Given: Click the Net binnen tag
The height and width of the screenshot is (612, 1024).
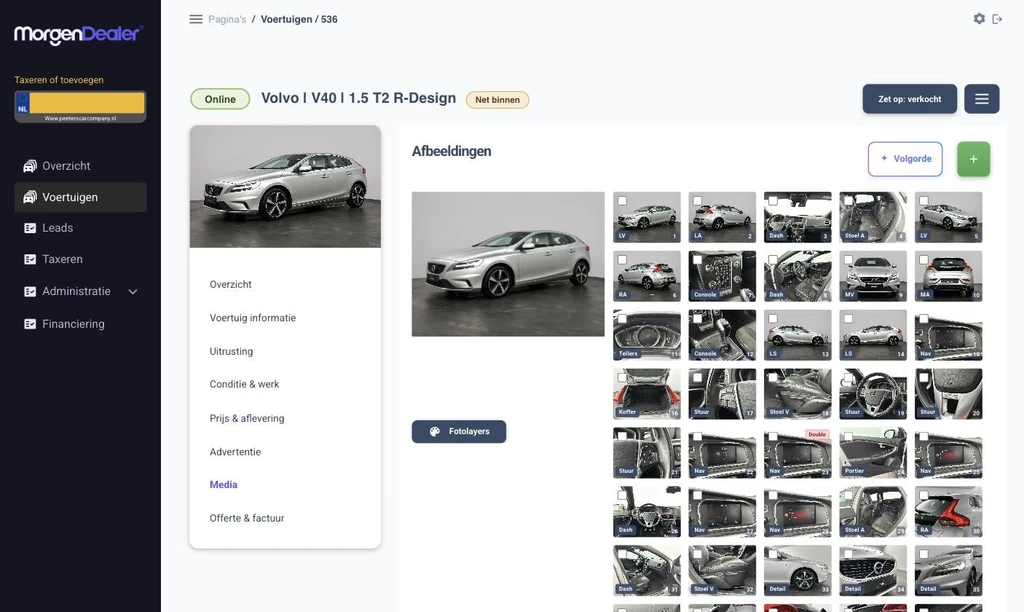Looking at the screenshot, I should point(498,100).
